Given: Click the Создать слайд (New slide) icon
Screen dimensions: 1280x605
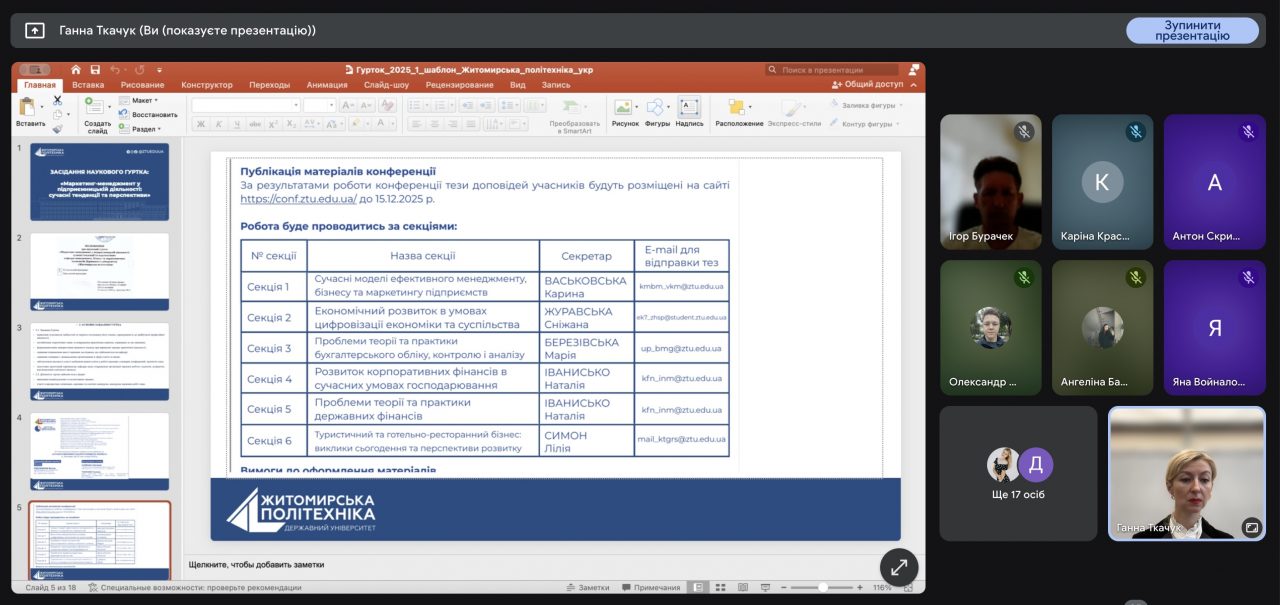Looking at the screenshot, I should [95, 108].
